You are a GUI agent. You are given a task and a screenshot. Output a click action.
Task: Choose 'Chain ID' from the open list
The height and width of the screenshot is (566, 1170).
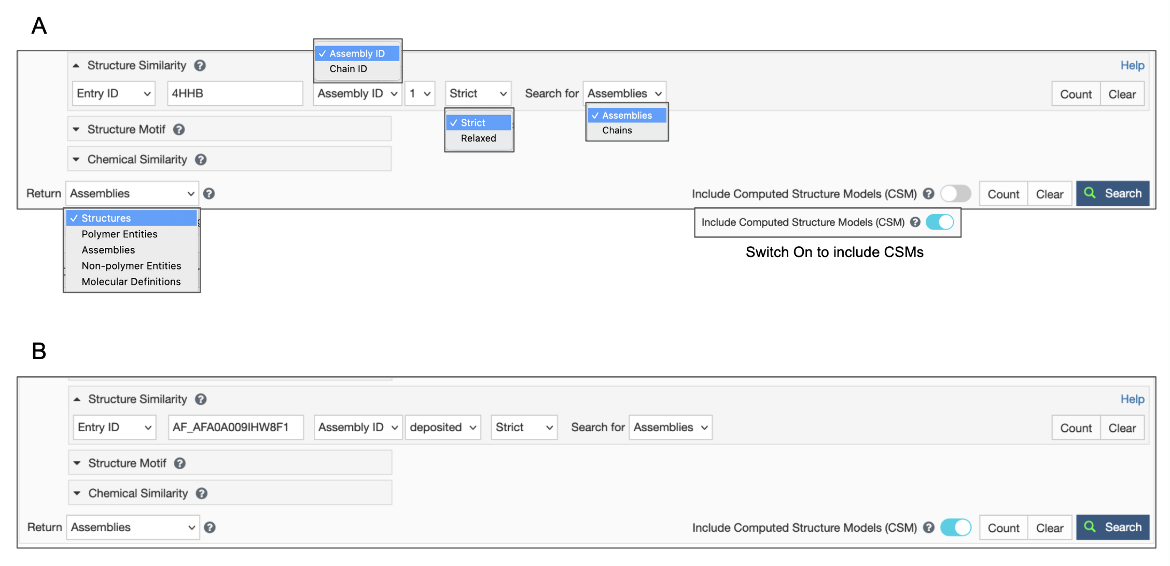(348, 69)
